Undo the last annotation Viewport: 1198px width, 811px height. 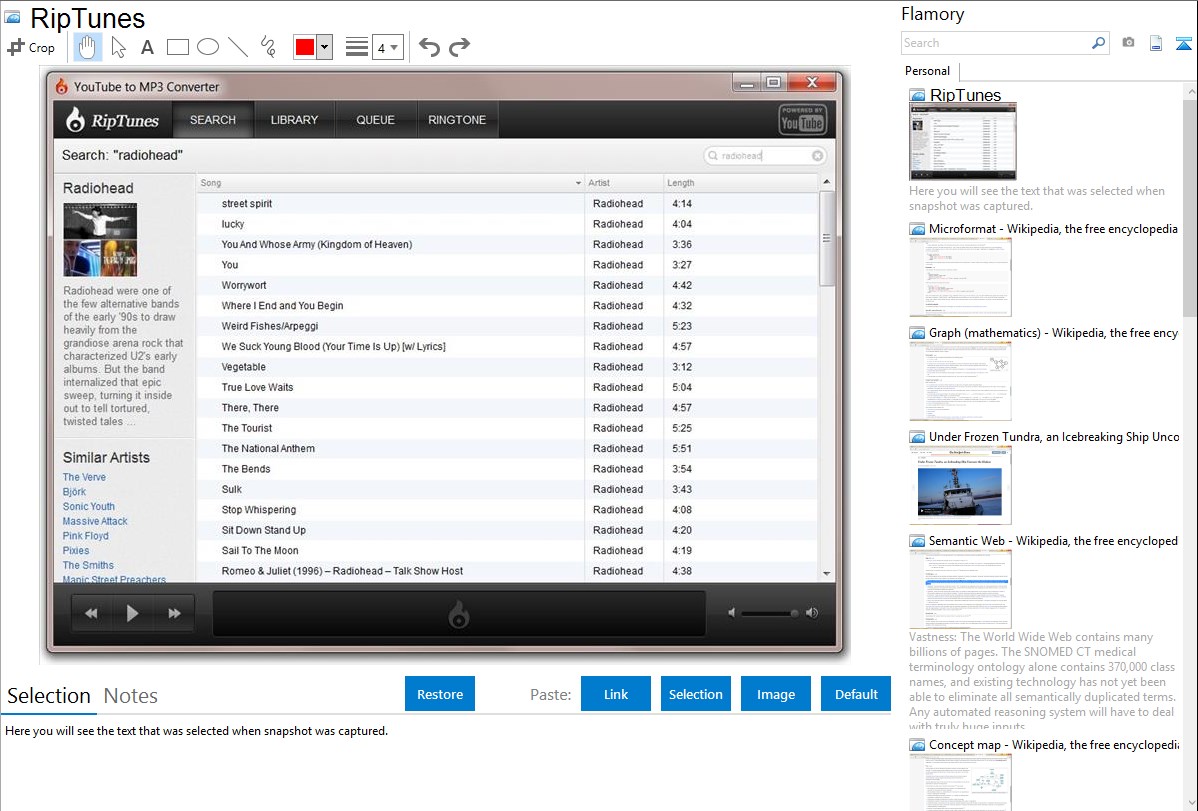point(429,47)
